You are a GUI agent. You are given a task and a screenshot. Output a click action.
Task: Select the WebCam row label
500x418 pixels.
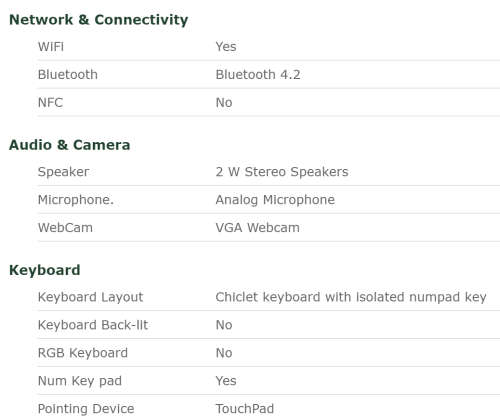[65, 228]
